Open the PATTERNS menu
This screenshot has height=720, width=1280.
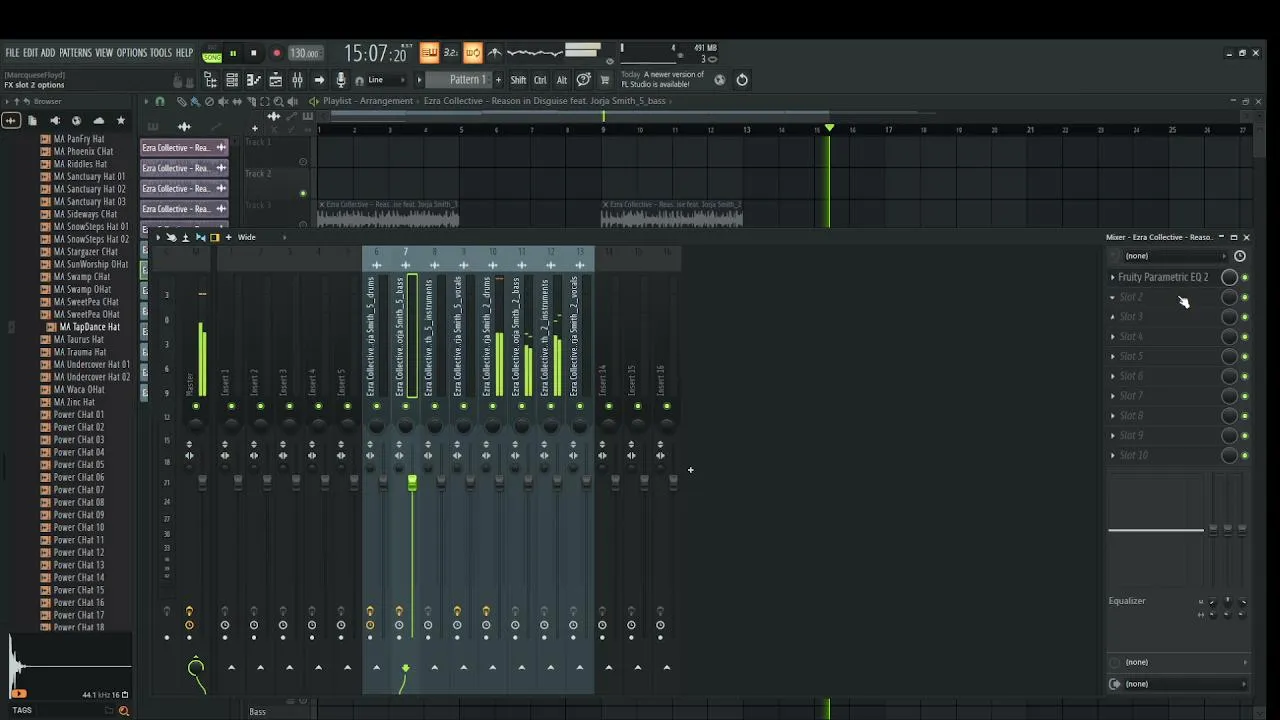coord(75,53)
